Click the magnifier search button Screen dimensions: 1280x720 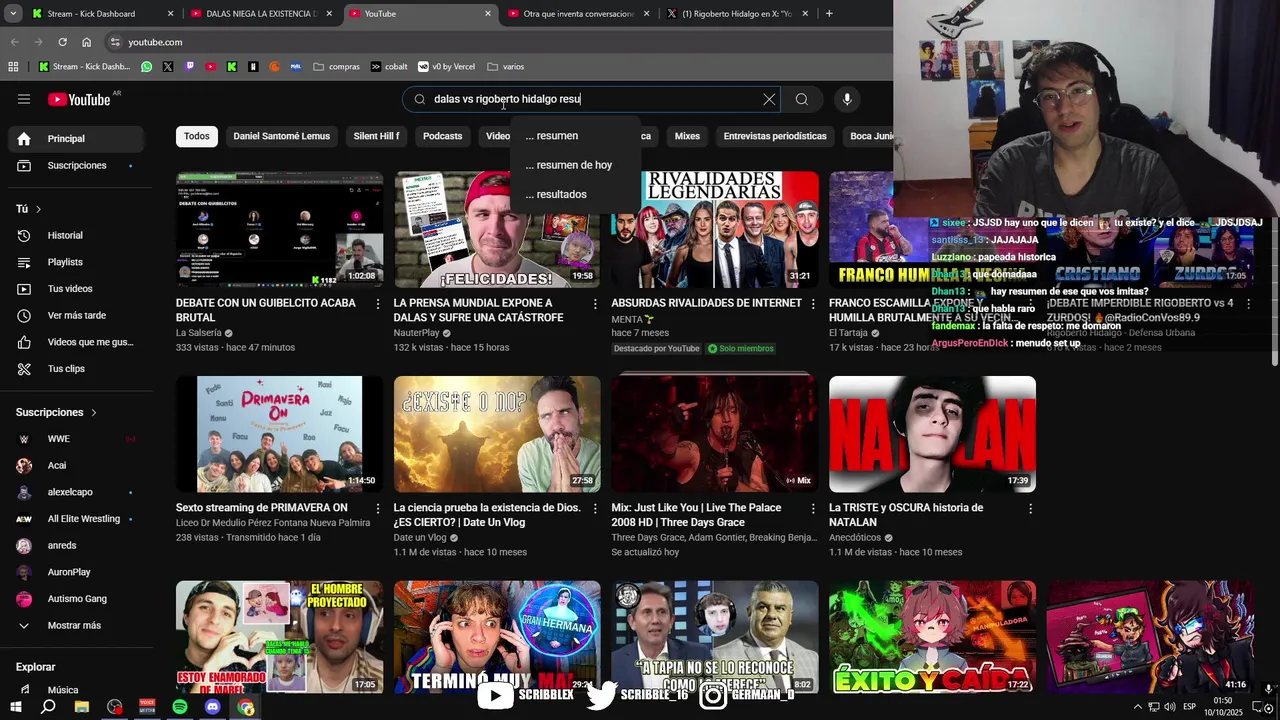coord(801,99)
